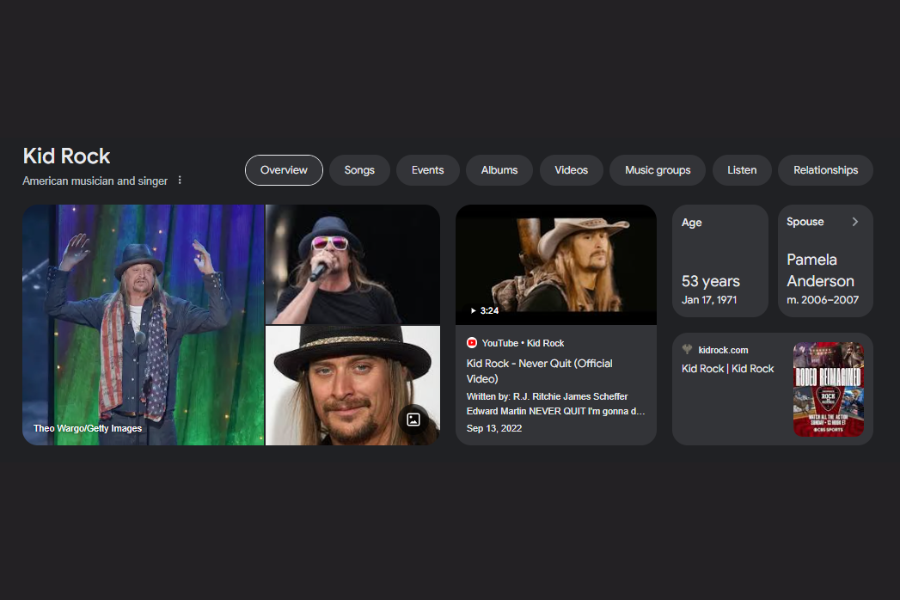Open the Listen tab
This screenshot has height=600, width=900.
[742, 170]
